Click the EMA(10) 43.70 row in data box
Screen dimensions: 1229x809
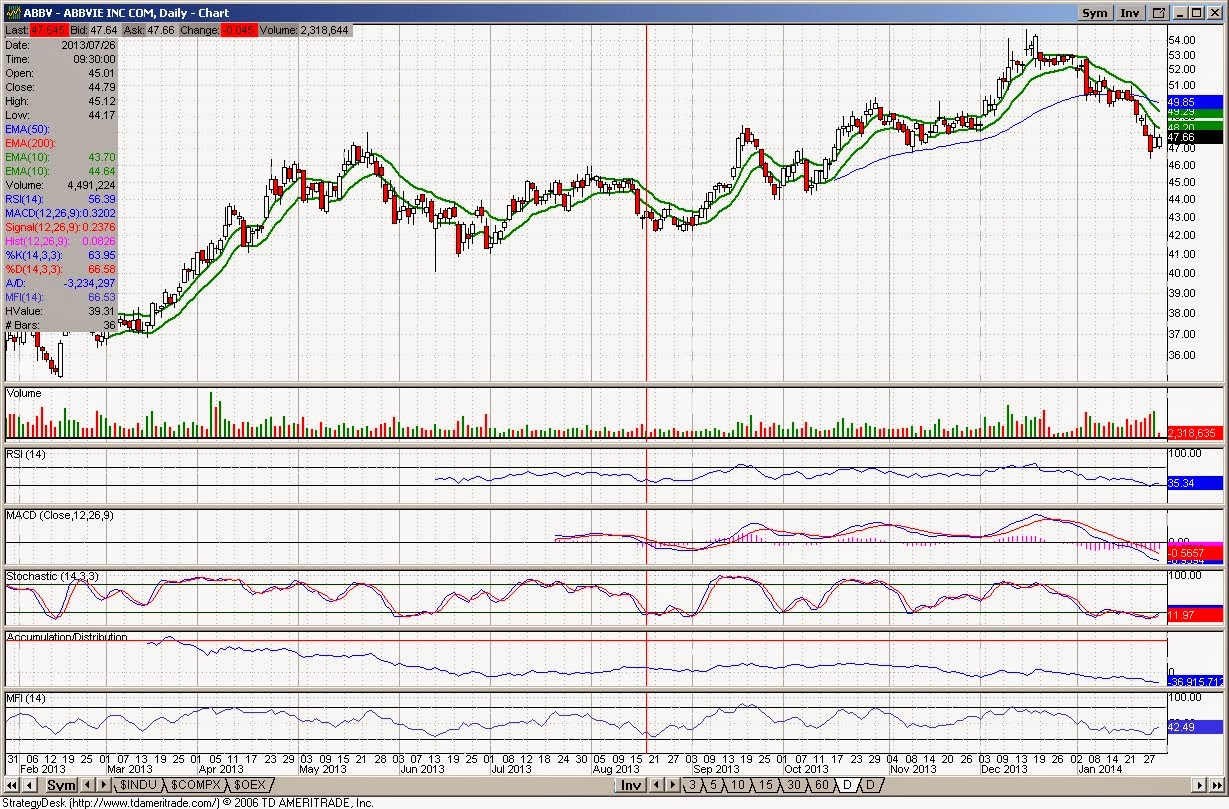coord(61,157)
